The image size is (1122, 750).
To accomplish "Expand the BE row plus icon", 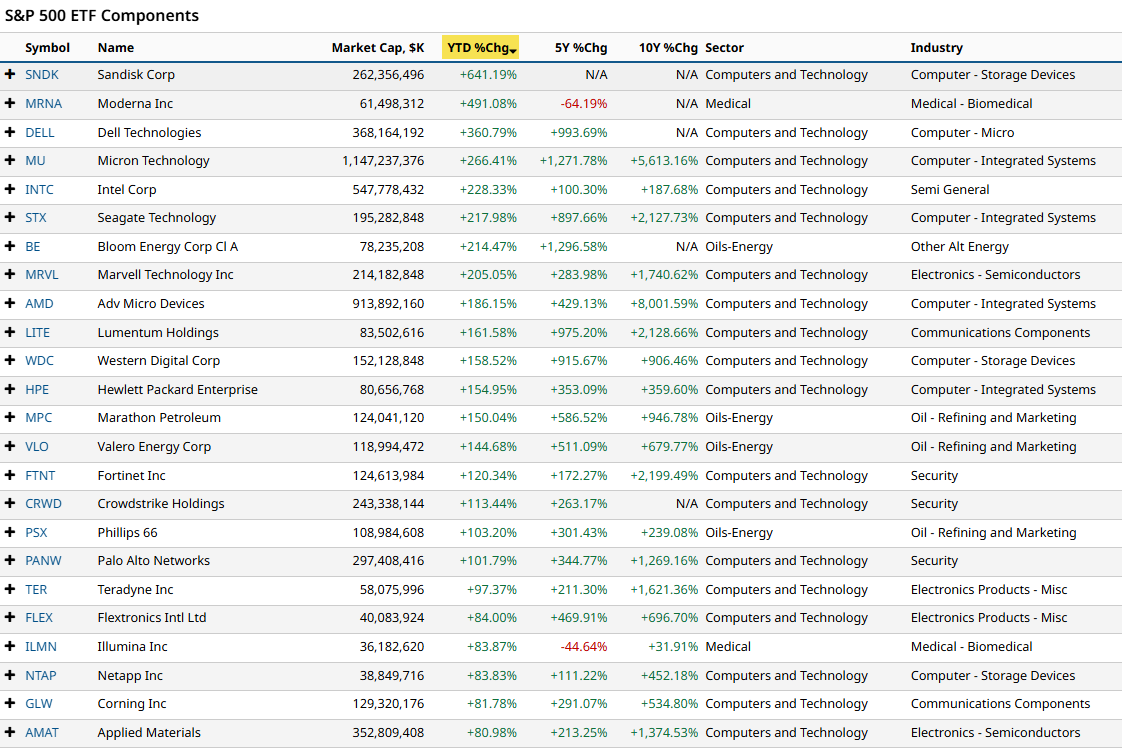I will pos(10,246).
